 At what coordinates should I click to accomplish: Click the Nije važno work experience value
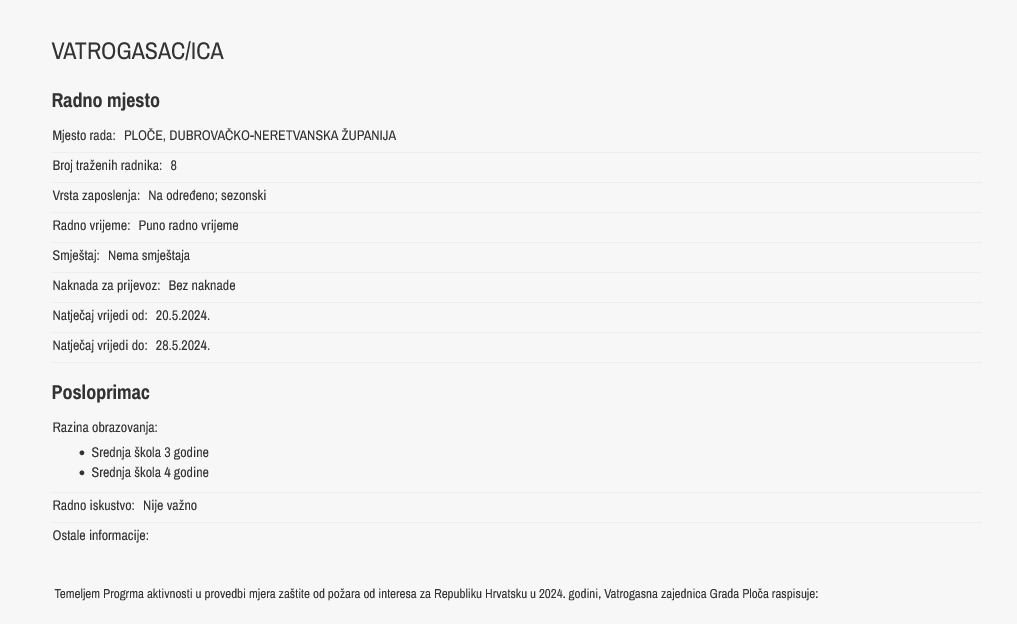pyautogui.click(x=170, y=505)
